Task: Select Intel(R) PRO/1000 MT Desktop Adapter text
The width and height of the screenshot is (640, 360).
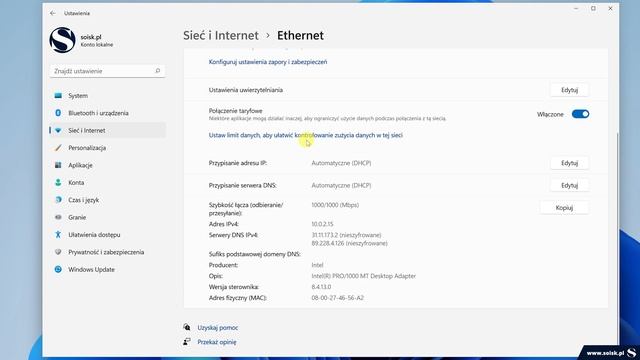Action: (x=363, y=276)
